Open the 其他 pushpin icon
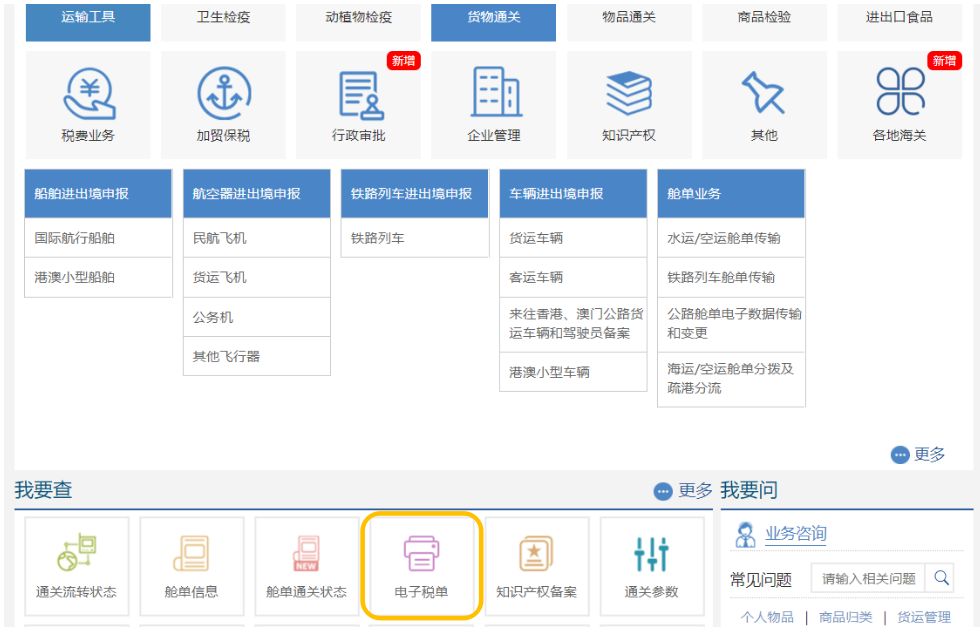 click(763, 93)
